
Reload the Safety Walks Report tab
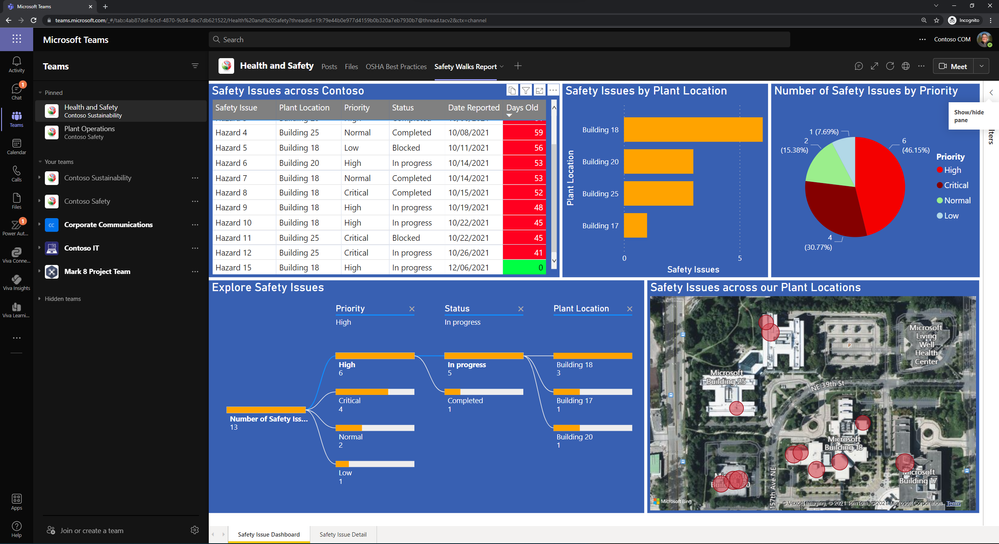click(x=890, y=66)
